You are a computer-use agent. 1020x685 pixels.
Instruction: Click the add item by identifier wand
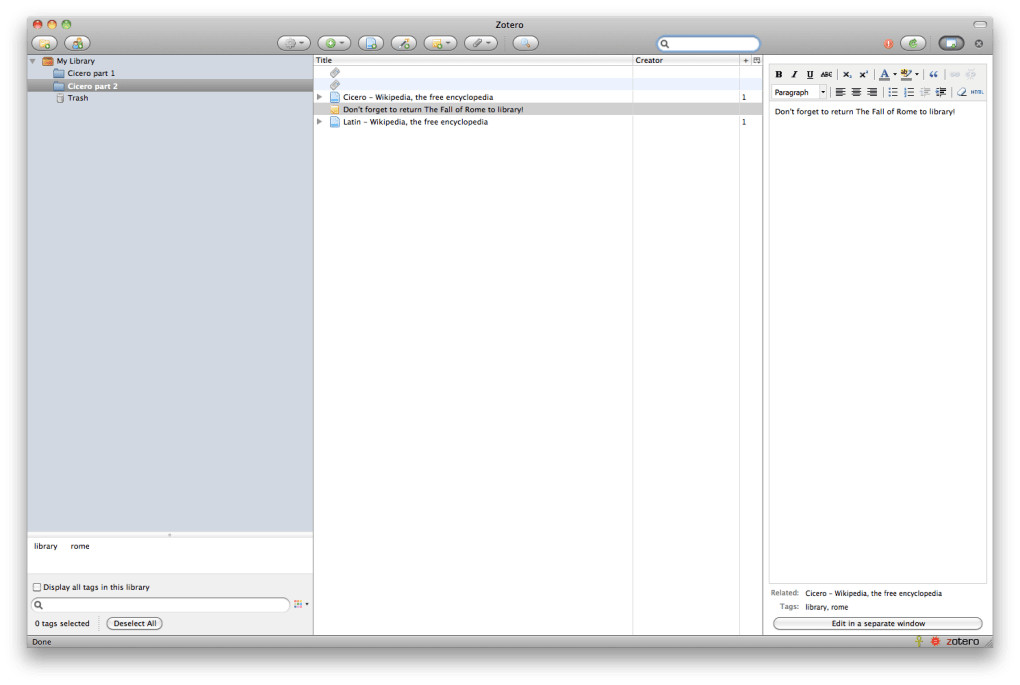(404, 44)
